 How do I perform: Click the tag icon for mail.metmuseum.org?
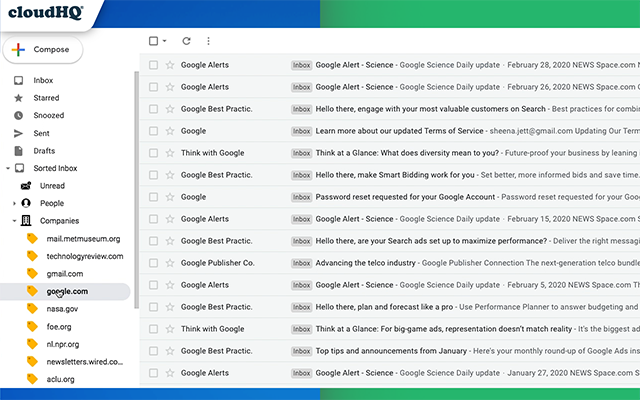coord(32,238)
